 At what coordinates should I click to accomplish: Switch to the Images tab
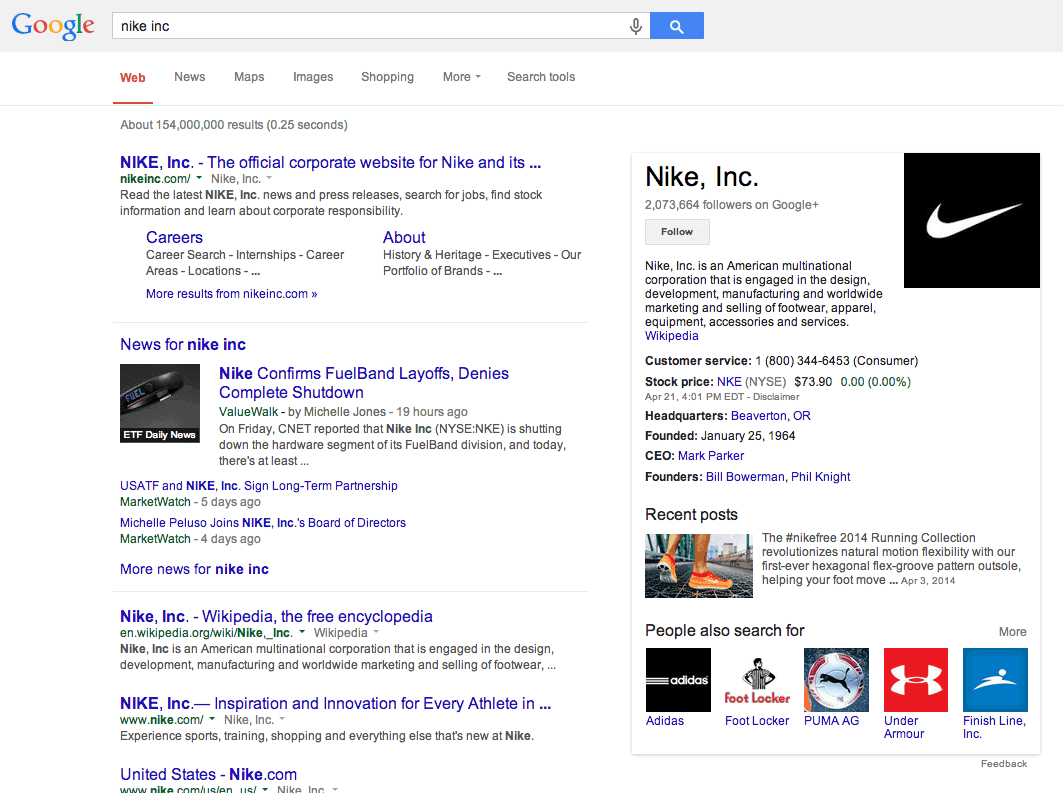[x=313, y=77]
